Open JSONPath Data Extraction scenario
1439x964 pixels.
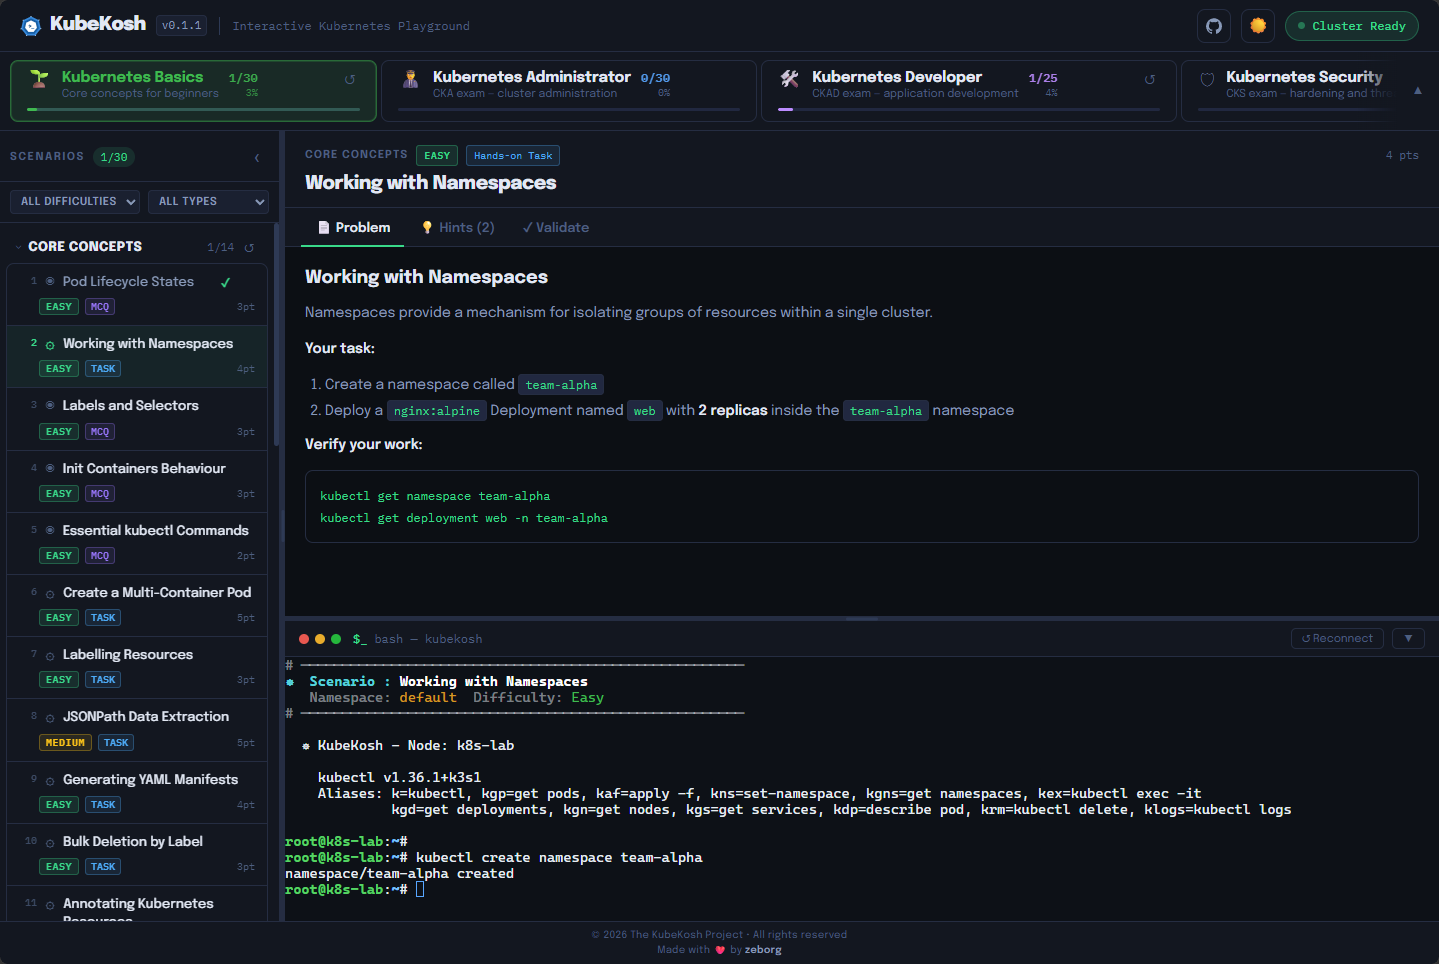pos(137,730)
